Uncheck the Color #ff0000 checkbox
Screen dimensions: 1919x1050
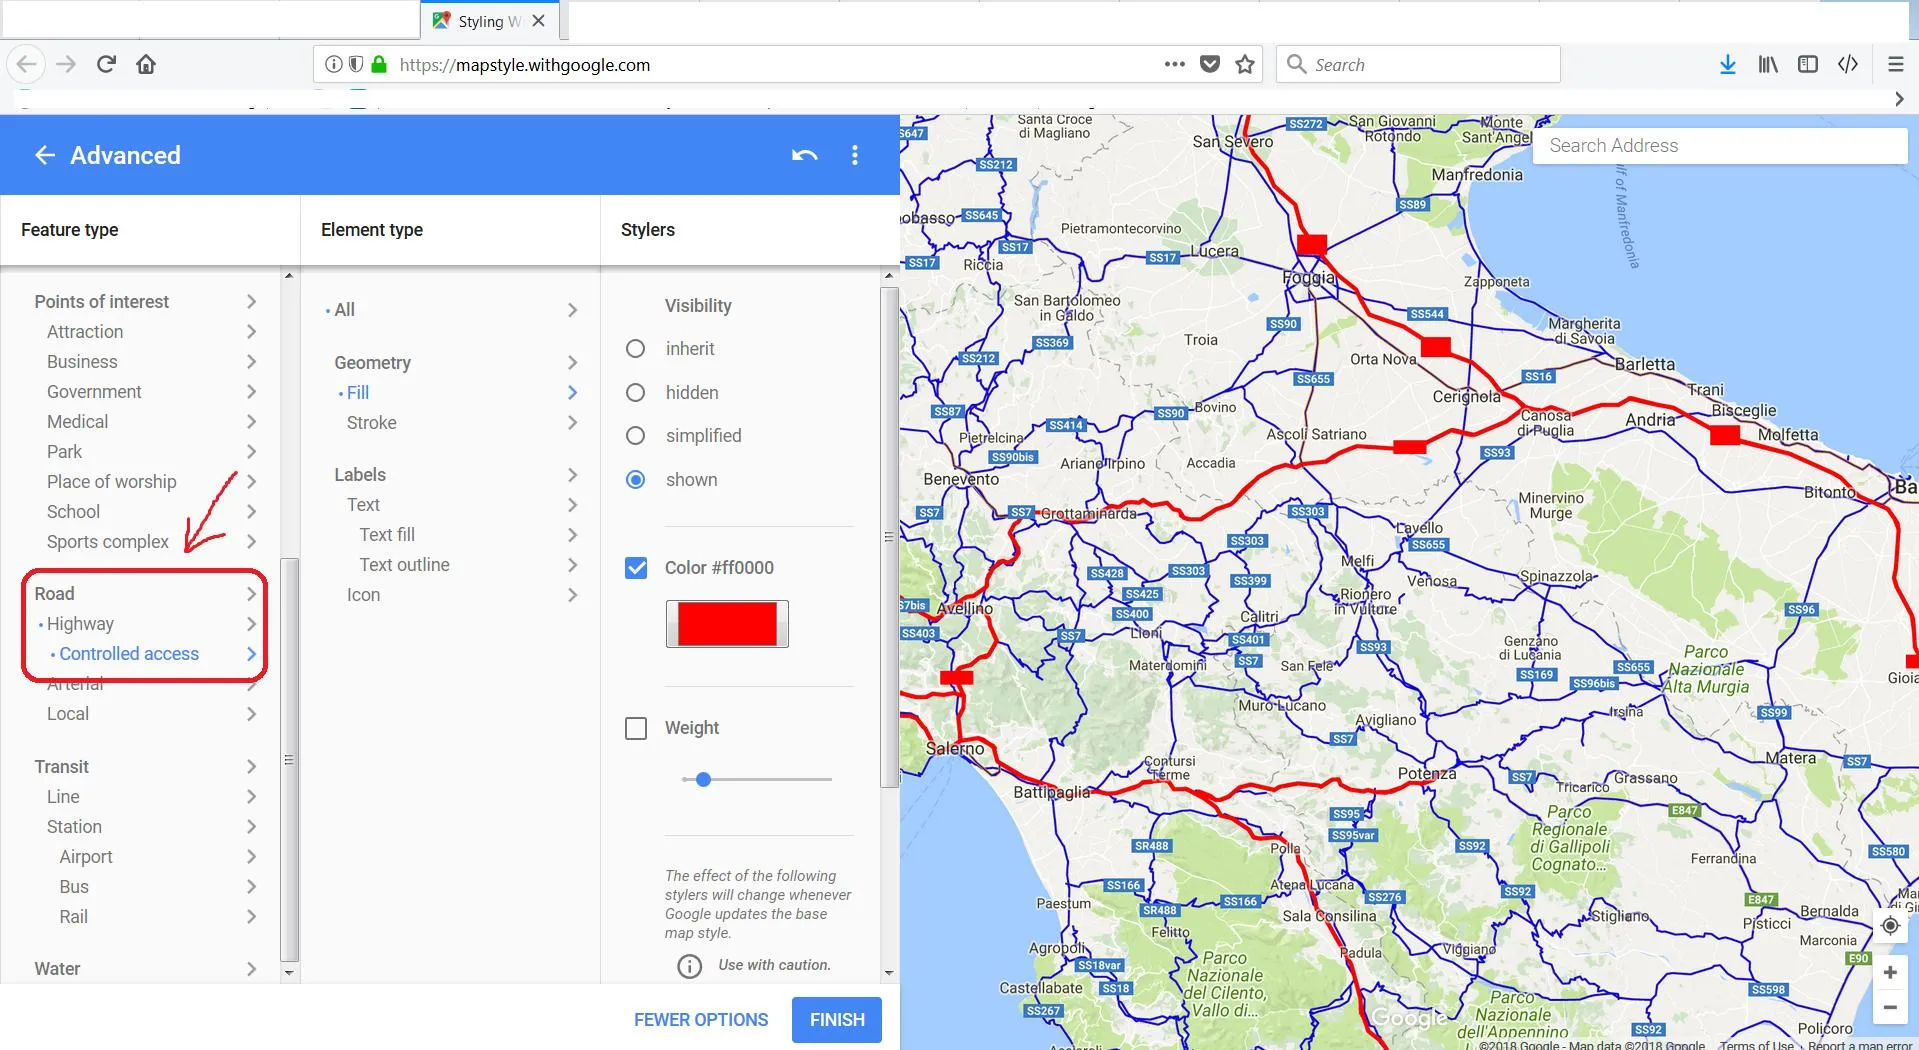[x=636, y=568]
